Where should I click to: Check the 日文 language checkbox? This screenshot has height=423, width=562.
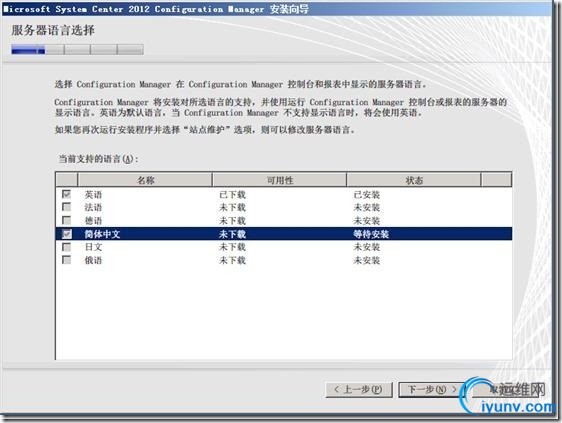tap(66, 247)
